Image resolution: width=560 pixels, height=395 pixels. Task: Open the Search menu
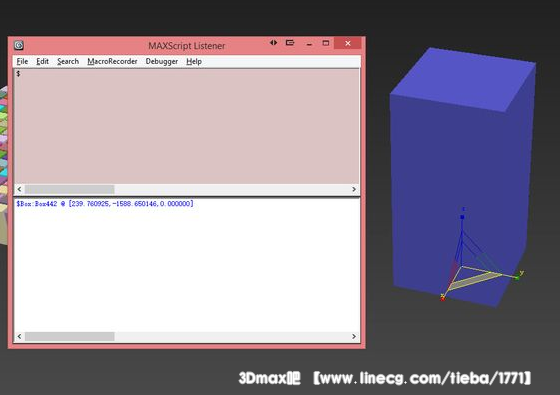click(x=68, y=61)
